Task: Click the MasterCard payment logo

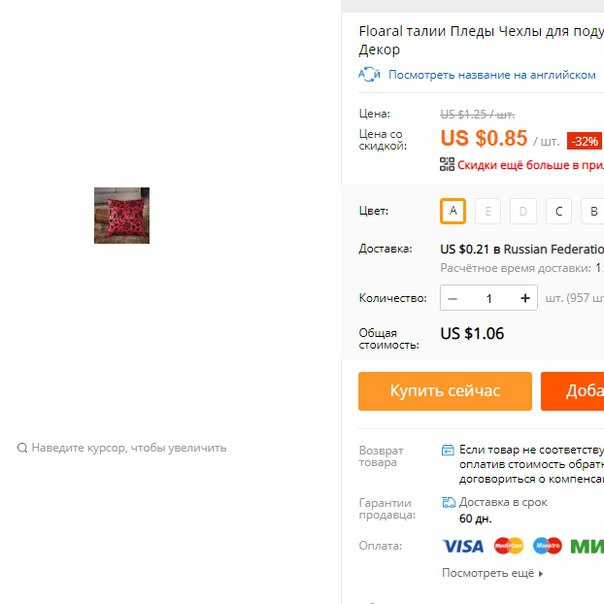Action: coord(508,546)
